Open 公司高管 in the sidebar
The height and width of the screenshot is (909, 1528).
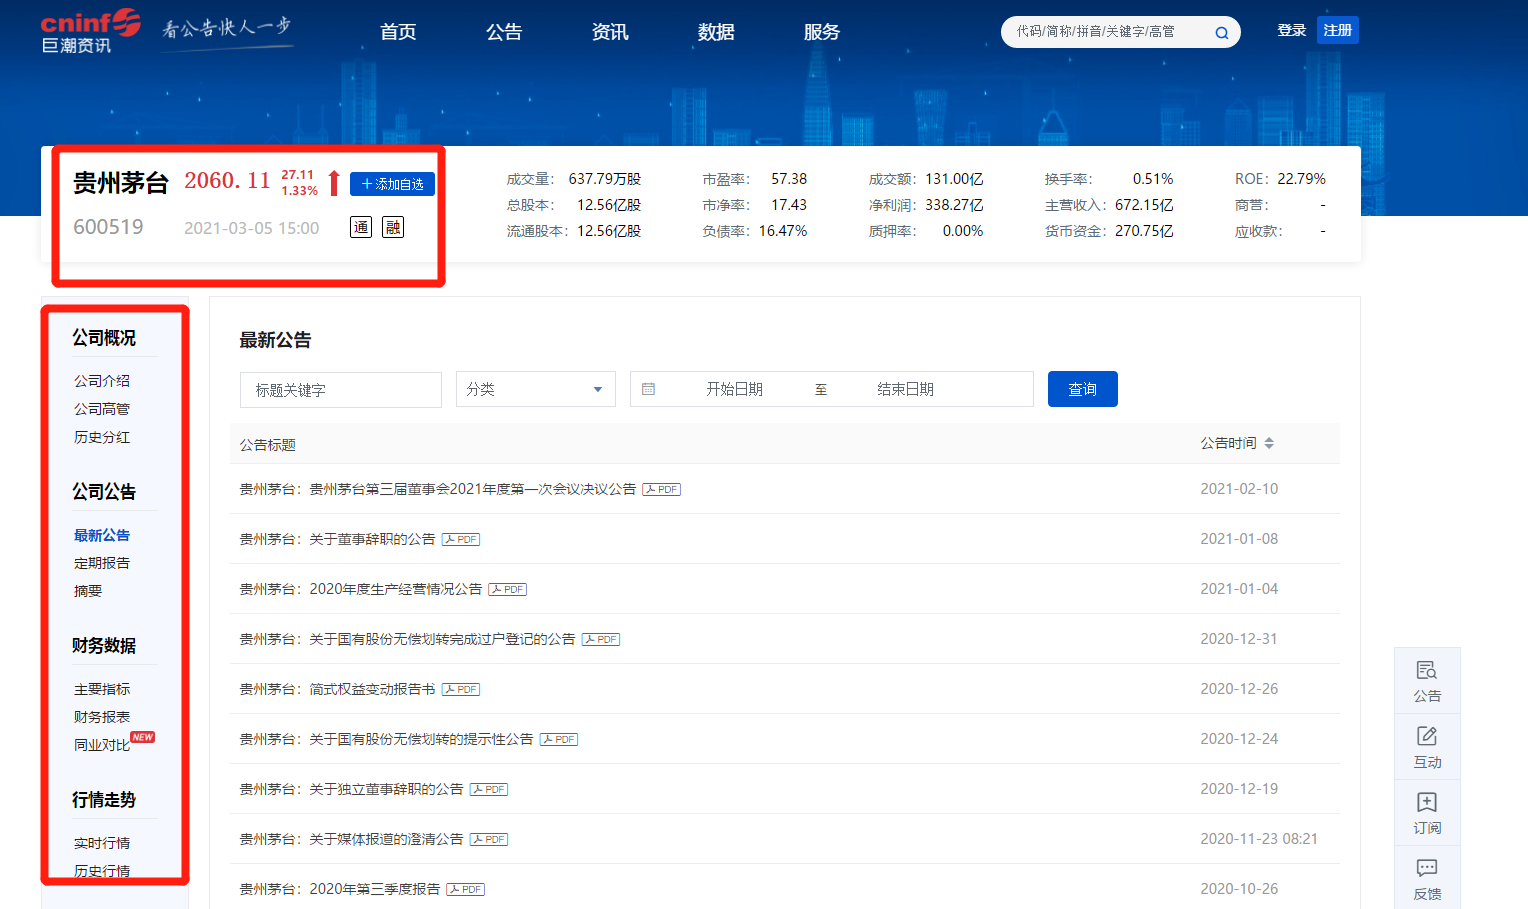click(x=102, y=409)
